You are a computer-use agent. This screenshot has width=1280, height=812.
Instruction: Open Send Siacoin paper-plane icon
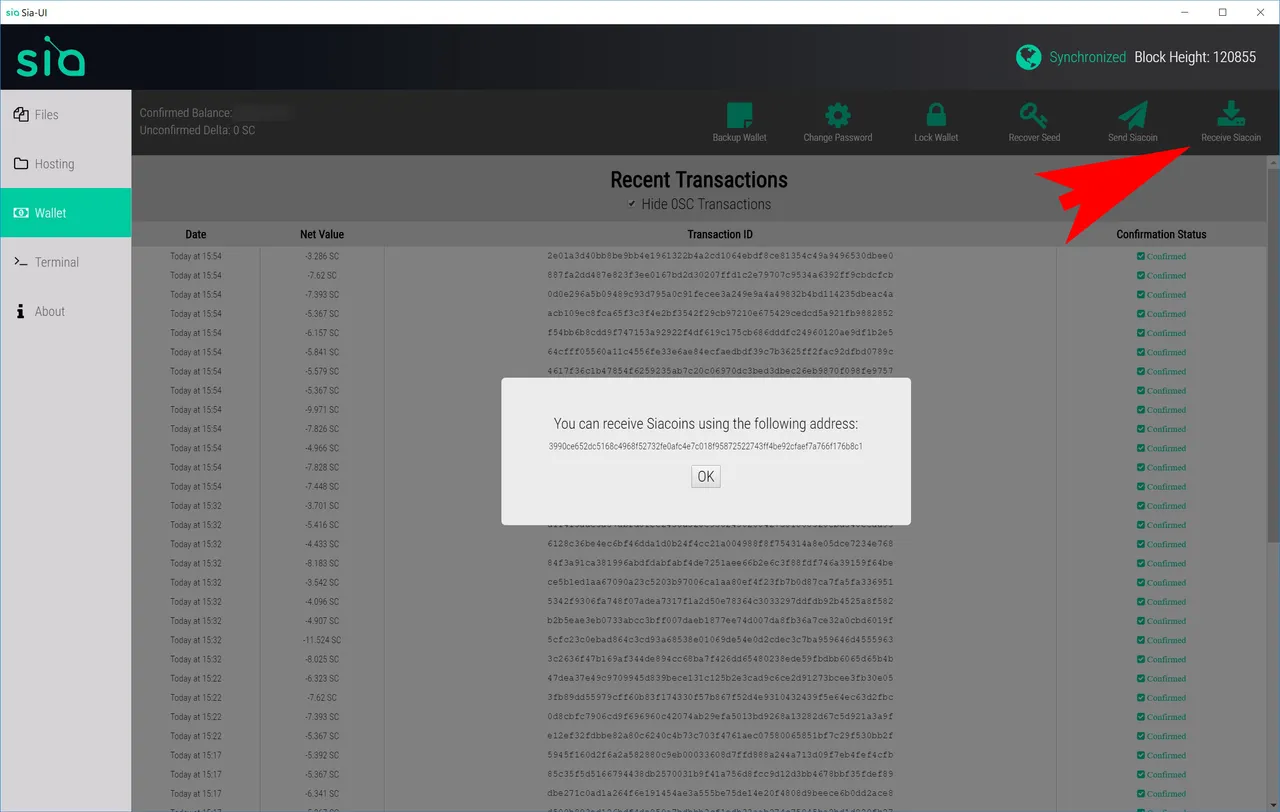pyautogui.click(x=1132, y=114)
